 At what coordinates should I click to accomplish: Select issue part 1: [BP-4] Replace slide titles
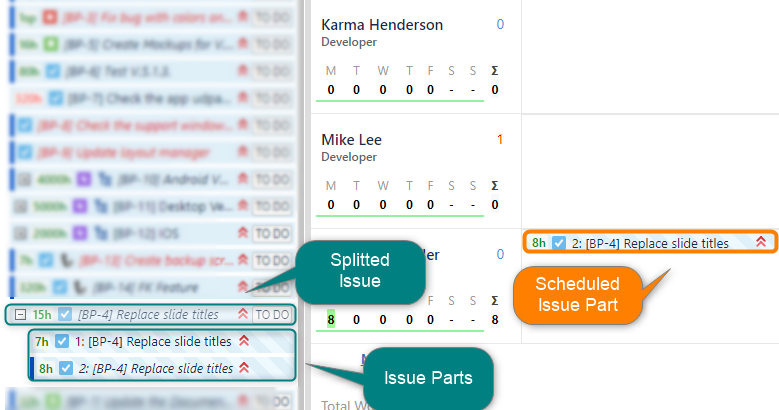click(162, 341)
